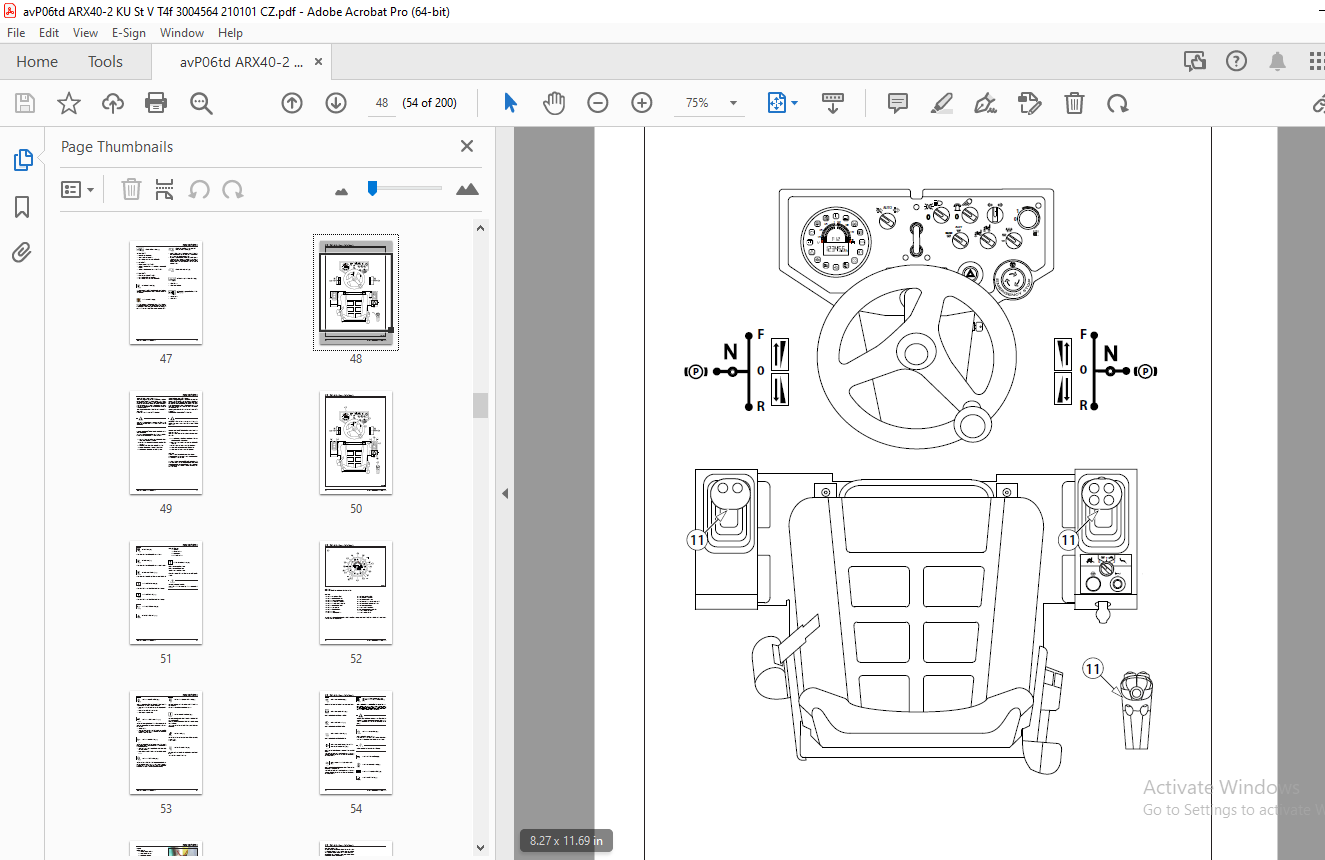This screenshot has width=1325, height=860.
Task: Zoom in with the plus button
Action: pyautogui.click(x=642, y=103)
